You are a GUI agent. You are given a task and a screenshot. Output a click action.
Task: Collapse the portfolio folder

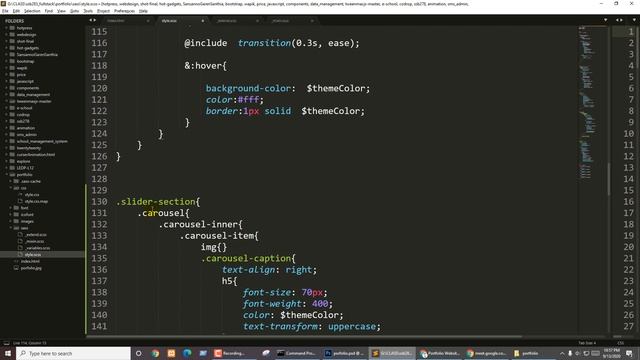click(7, 174)
